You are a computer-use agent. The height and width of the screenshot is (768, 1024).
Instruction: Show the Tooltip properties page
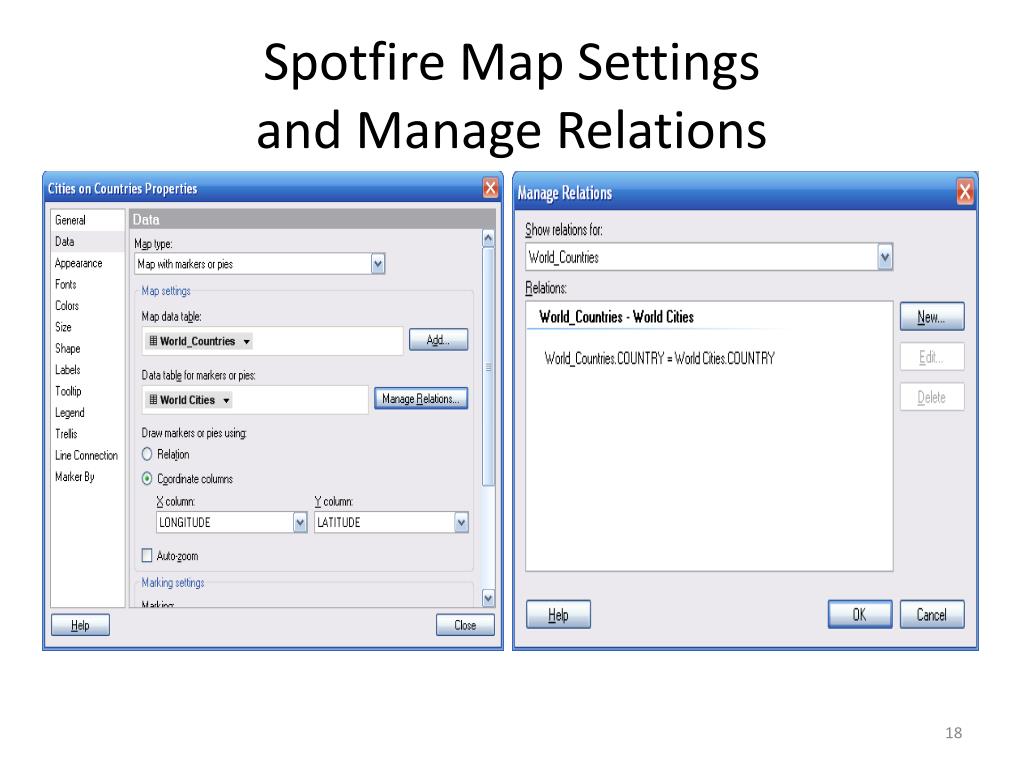click(x=68, y=391)
